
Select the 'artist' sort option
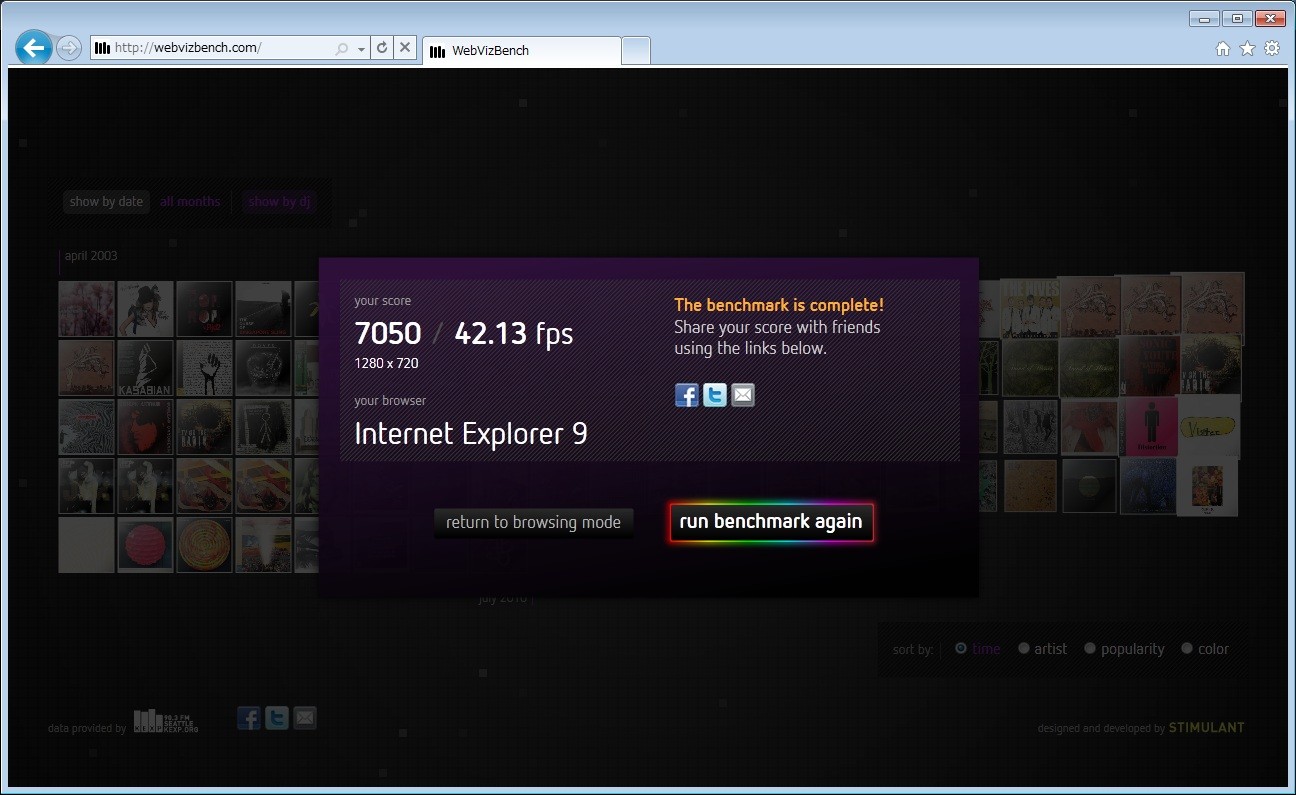pos(1042,649)
